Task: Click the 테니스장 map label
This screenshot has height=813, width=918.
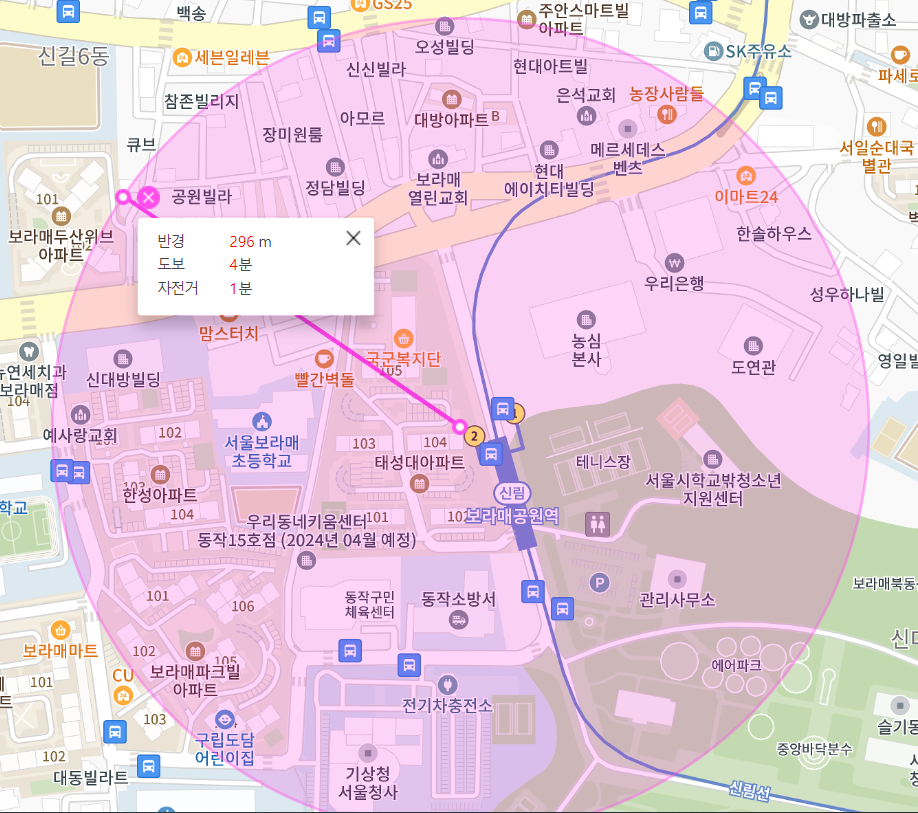Action: coord(603,462)
